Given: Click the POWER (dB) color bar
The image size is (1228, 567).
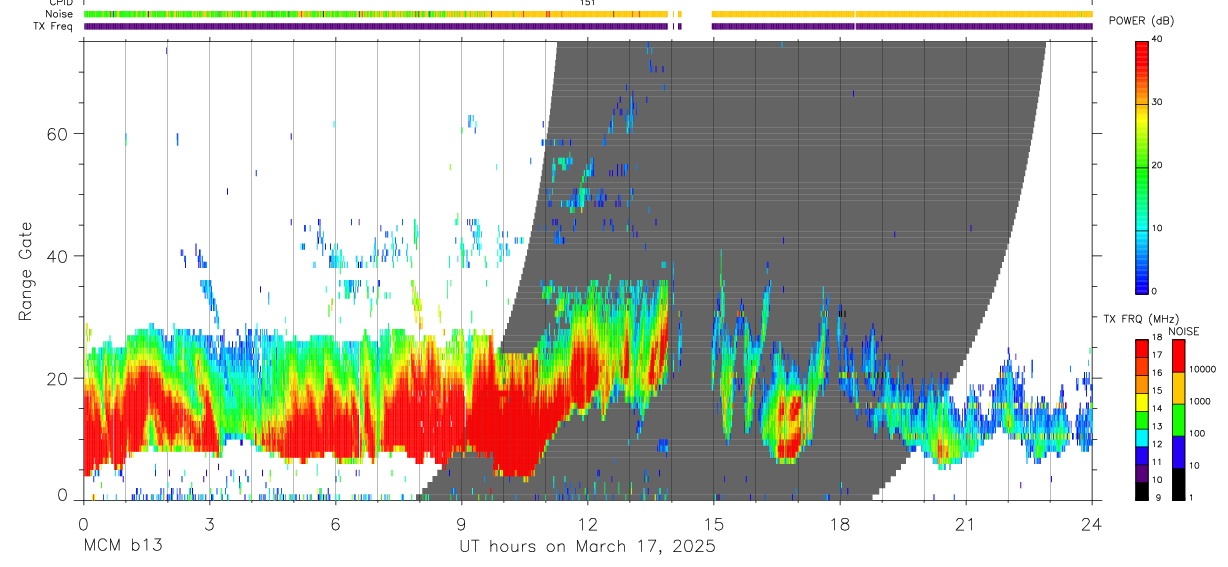Looking at the screenshot, I should (x=1141, y=166).
